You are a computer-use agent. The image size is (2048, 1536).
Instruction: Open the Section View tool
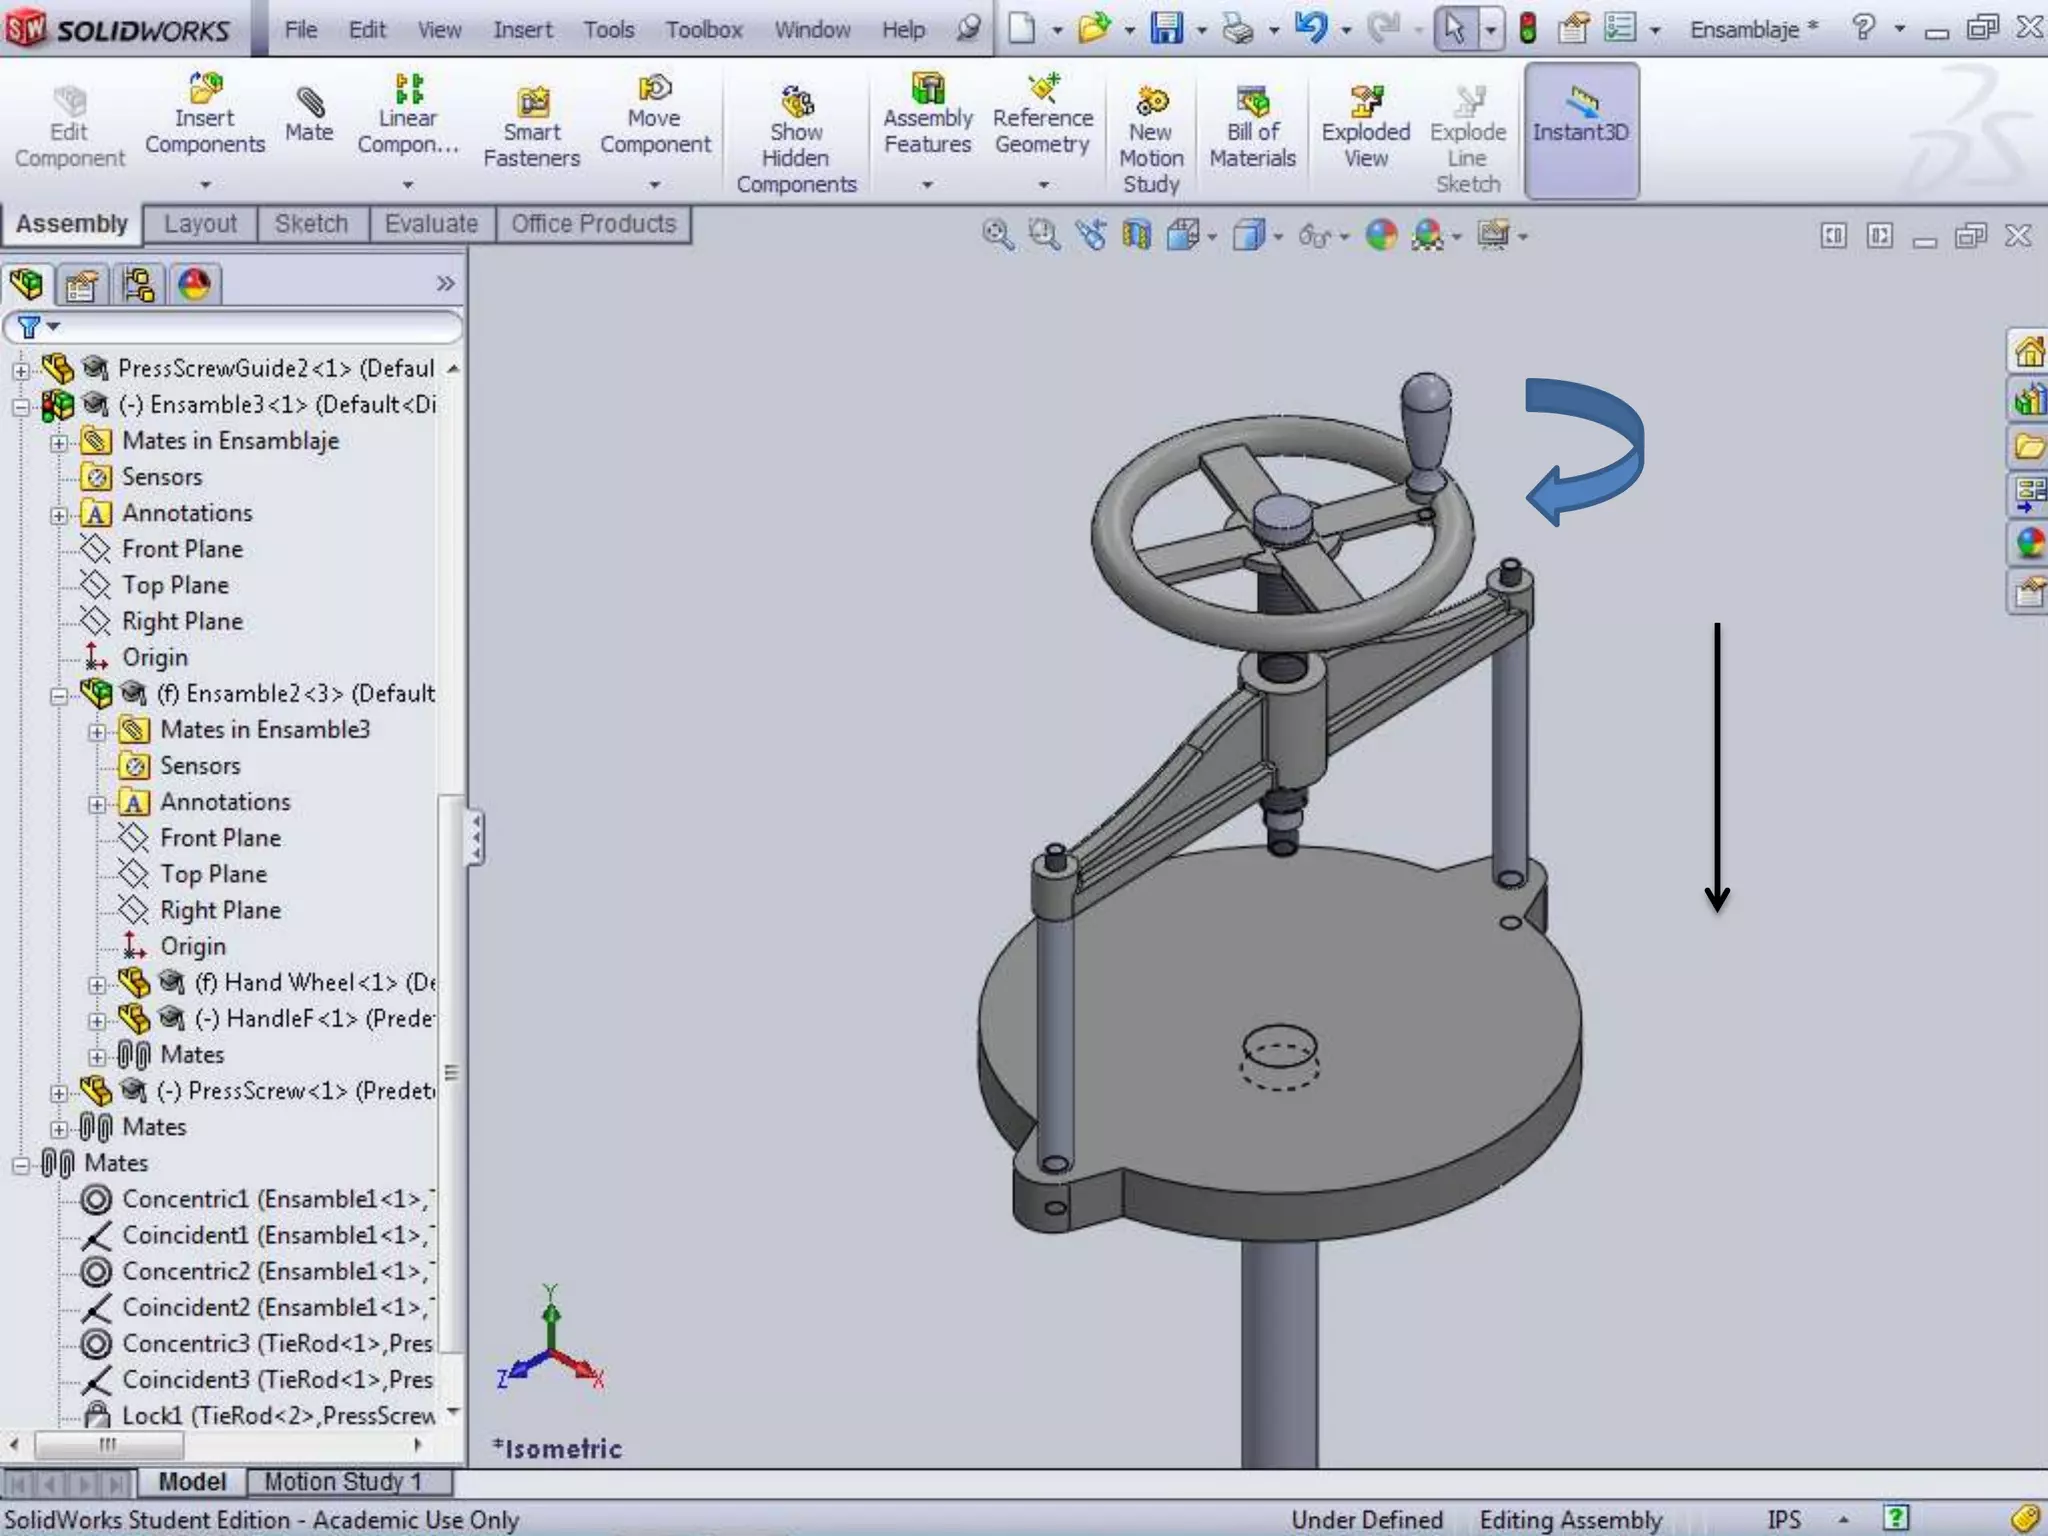[1136, 236]
